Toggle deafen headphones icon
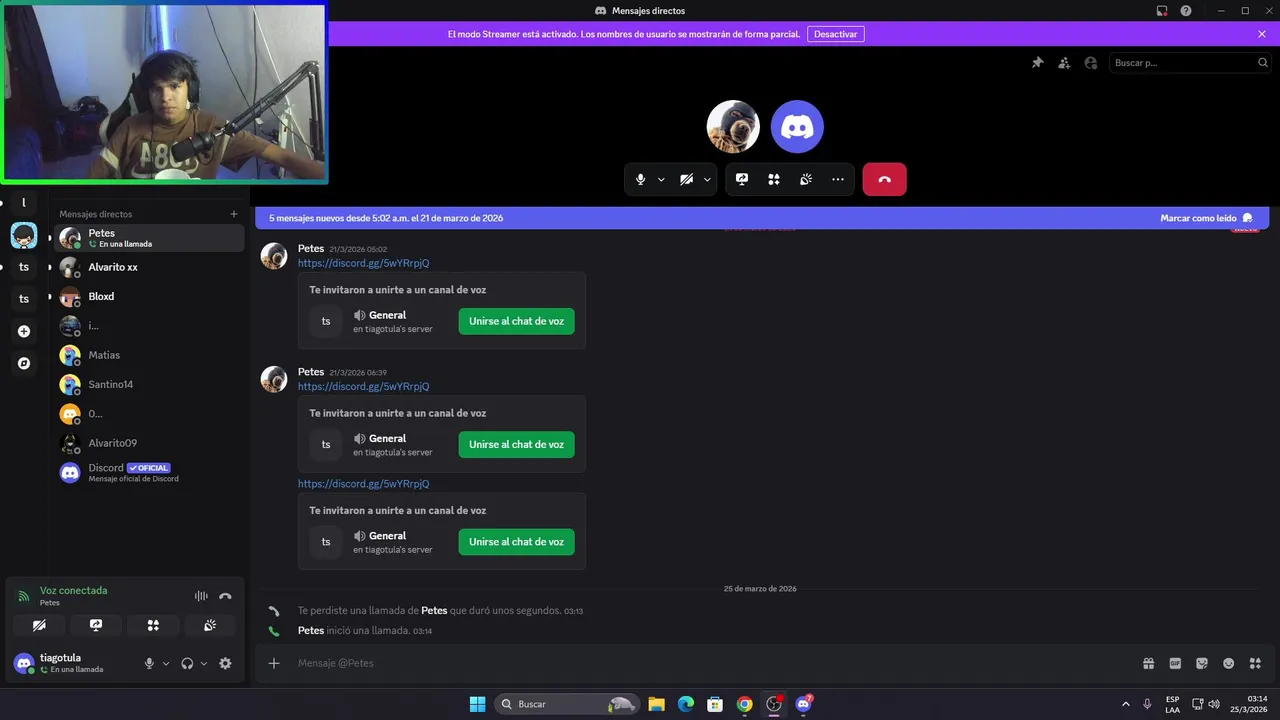The image size is (1280, 720). point(187,663)
